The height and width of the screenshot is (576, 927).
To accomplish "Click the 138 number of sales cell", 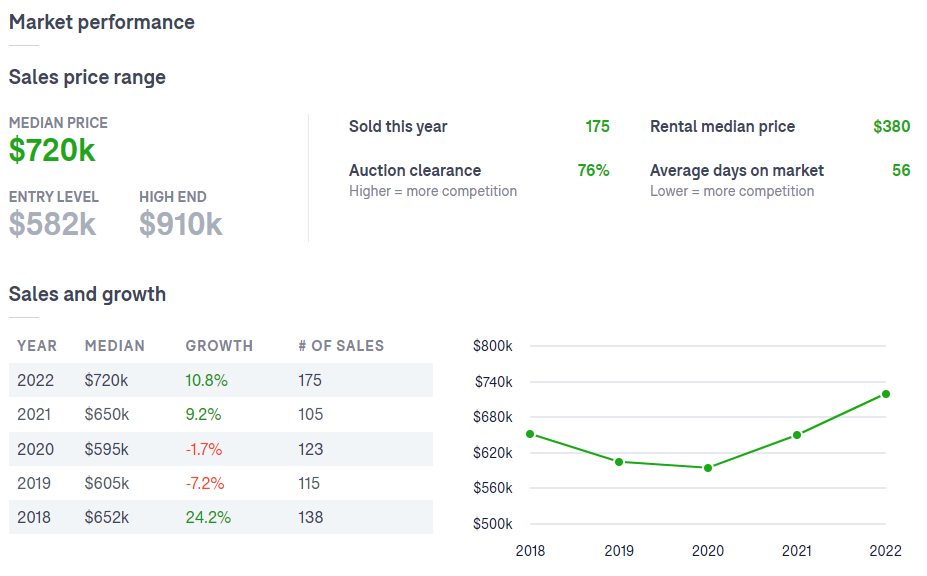I will [x=311, y=517].
